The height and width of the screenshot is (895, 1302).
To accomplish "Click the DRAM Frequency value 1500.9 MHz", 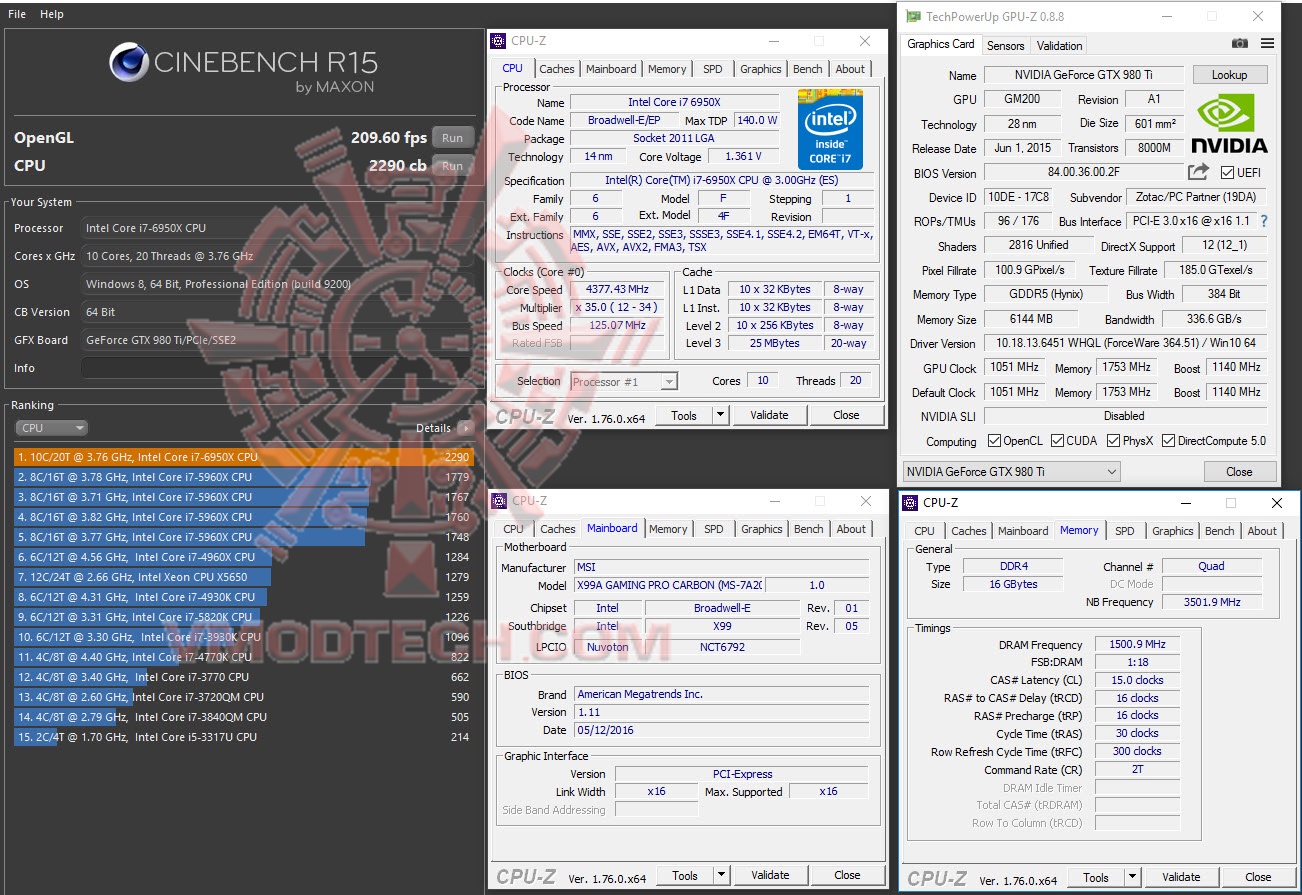I will 1137,645.
